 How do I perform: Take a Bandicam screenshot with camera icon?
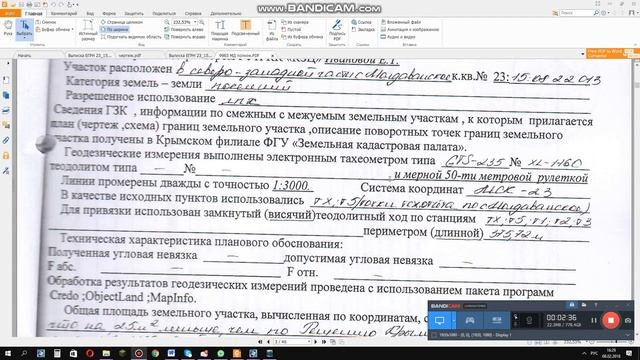tap(628, 321)
